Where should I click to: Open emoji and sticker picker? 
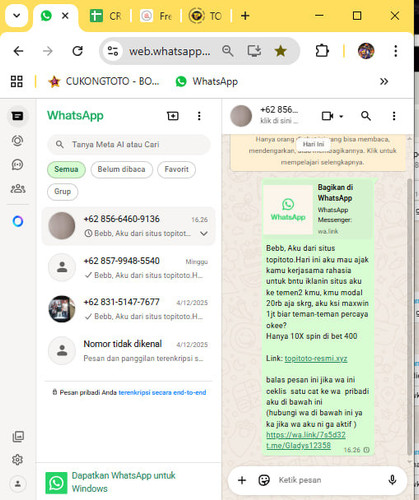[x=264, y=480]
